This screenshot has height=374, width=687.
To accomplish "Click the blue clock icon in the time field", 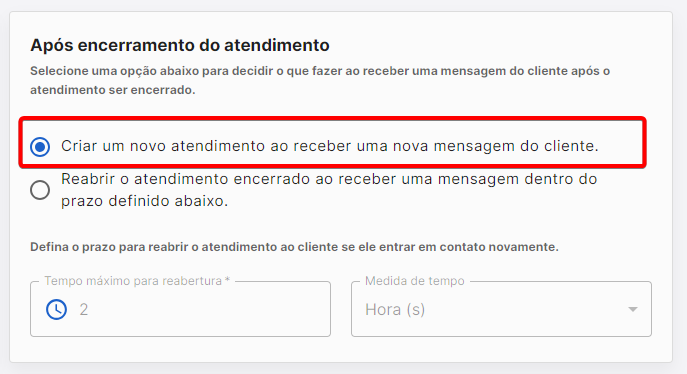I will [57, 310].
